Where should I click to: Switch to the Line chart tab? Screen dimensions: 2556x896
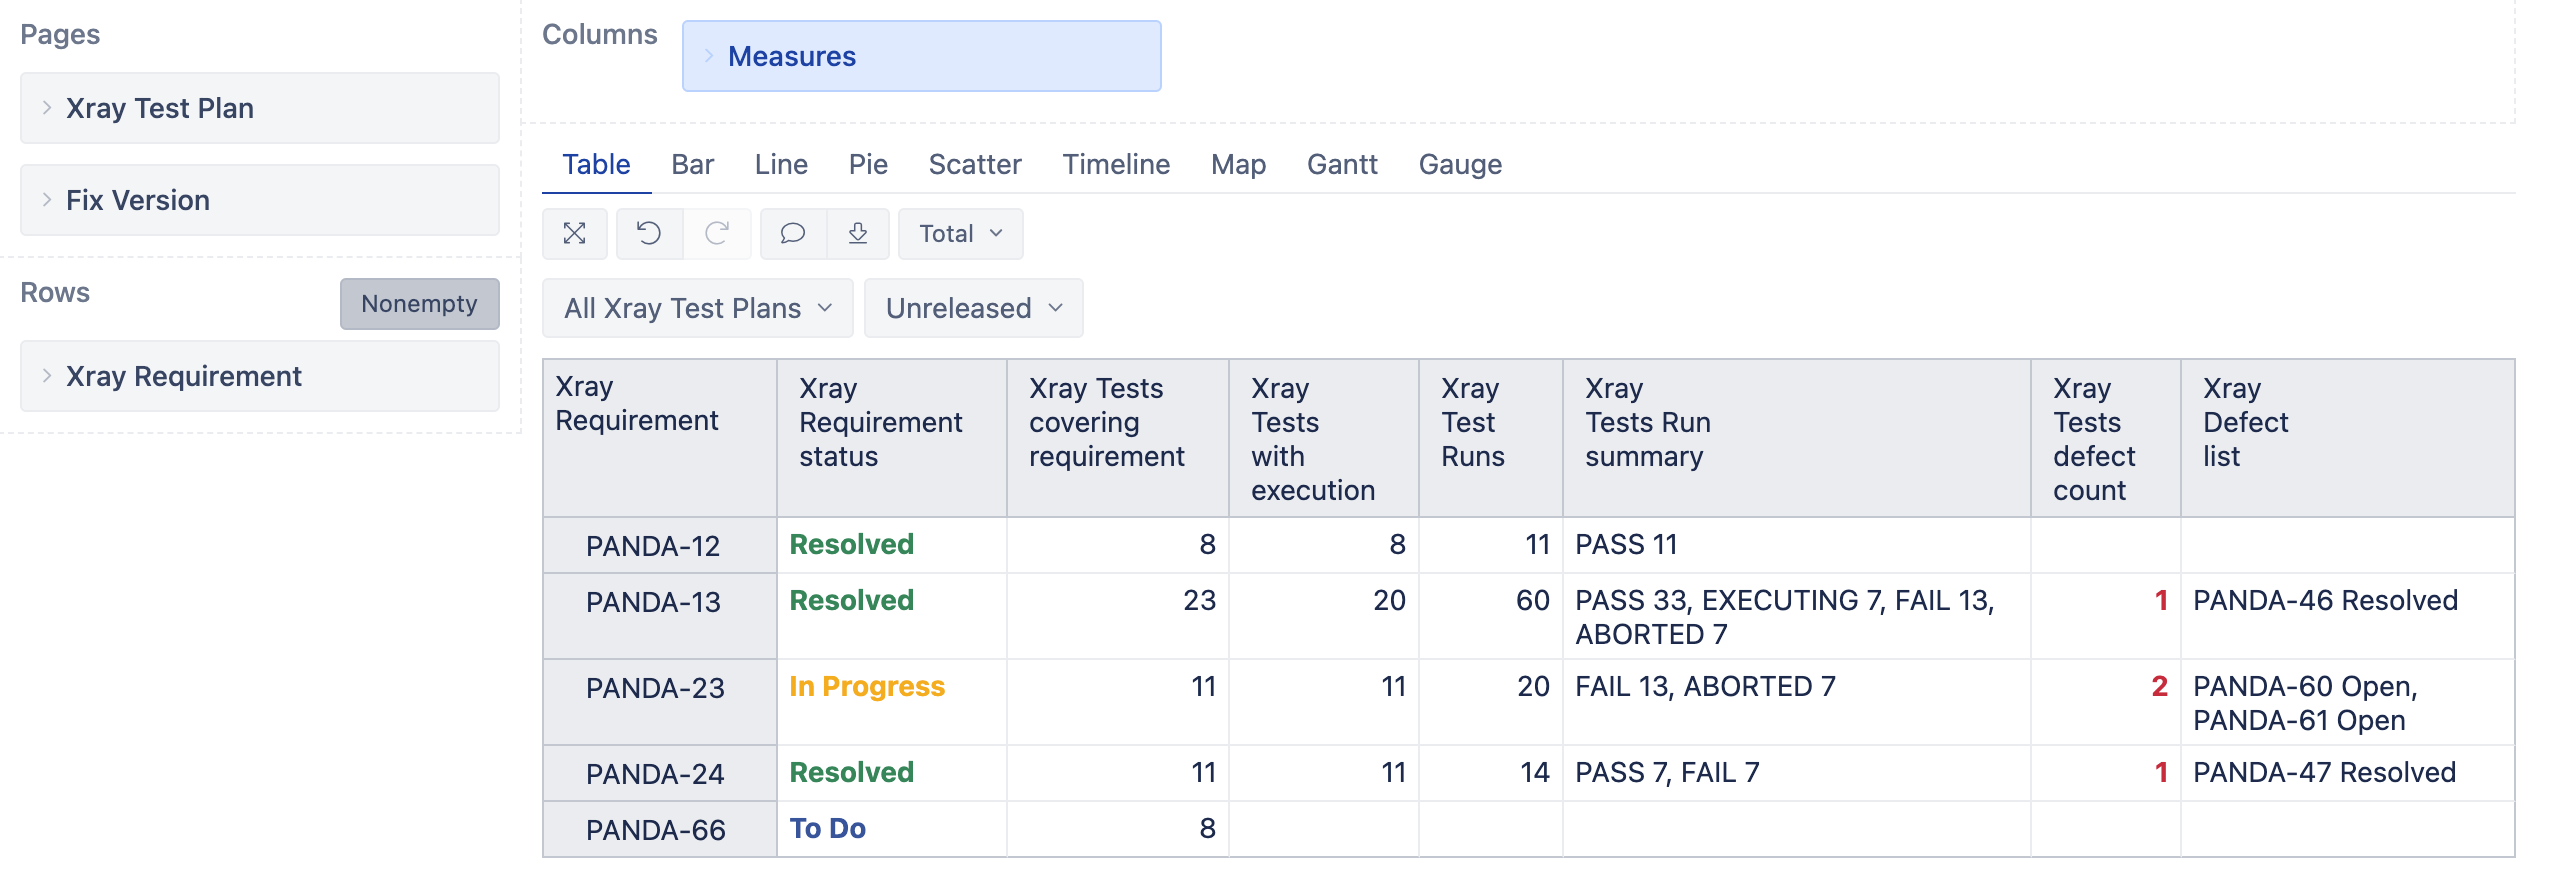click(781, 164)
